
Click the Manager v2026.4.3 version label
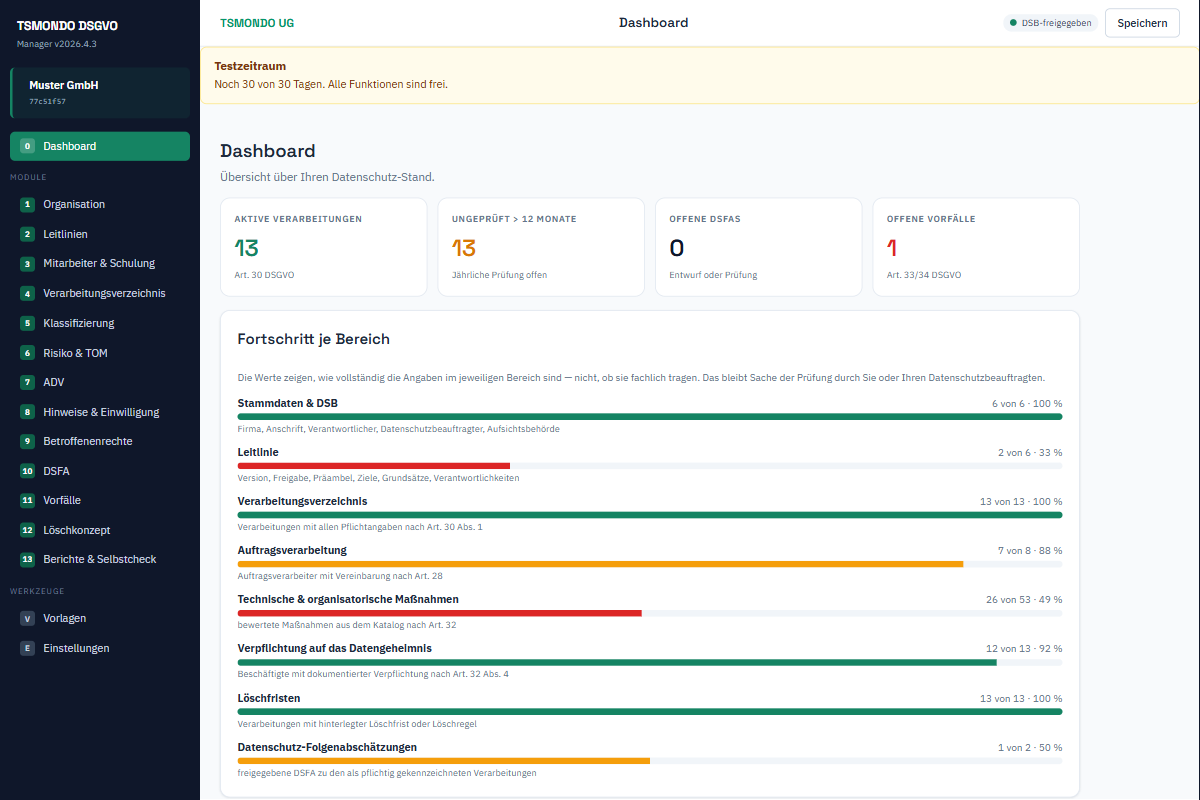[x=57, y=44]
